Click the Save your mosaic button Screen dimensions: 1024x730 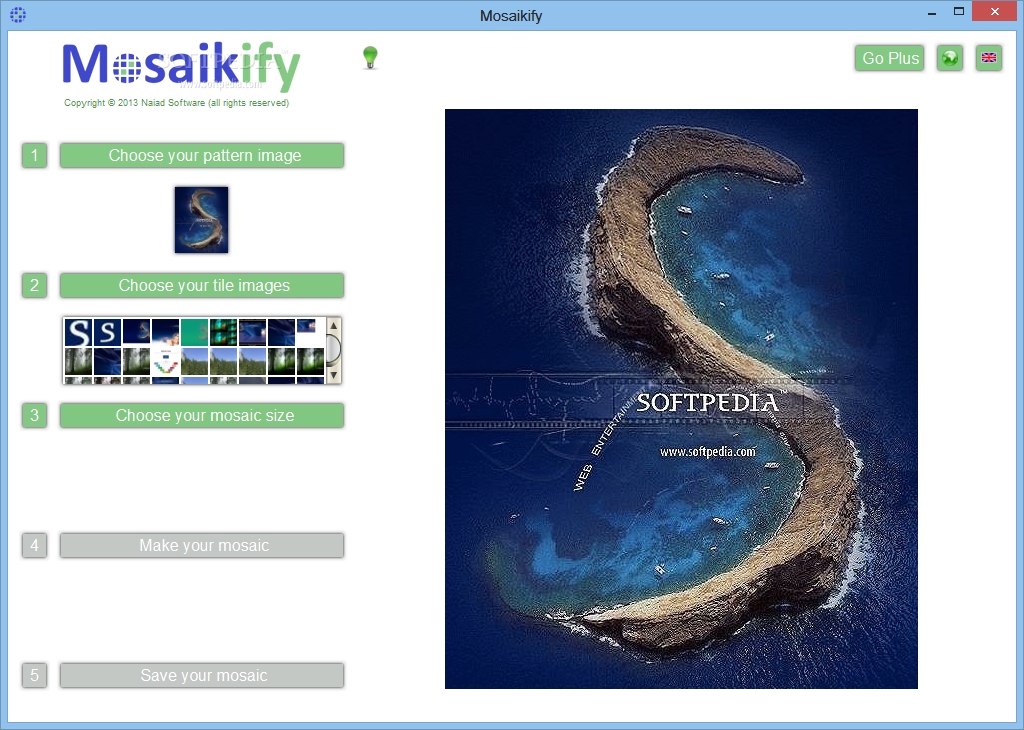[202, 675]
